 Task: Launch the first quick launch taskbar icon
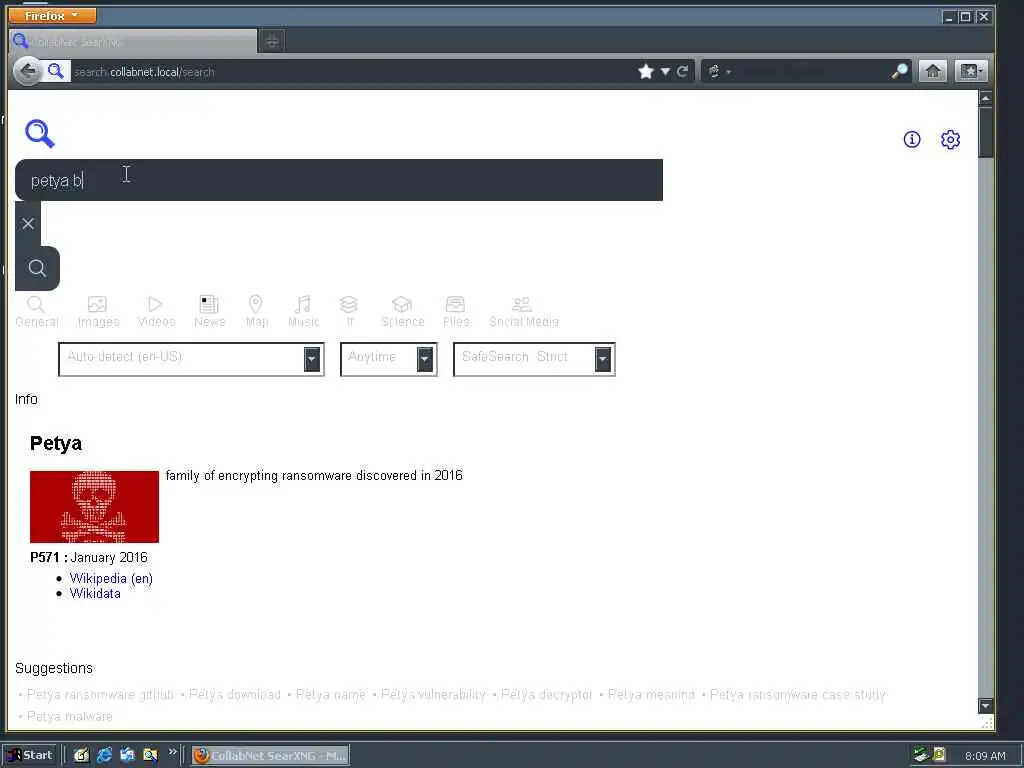(81, 755)
